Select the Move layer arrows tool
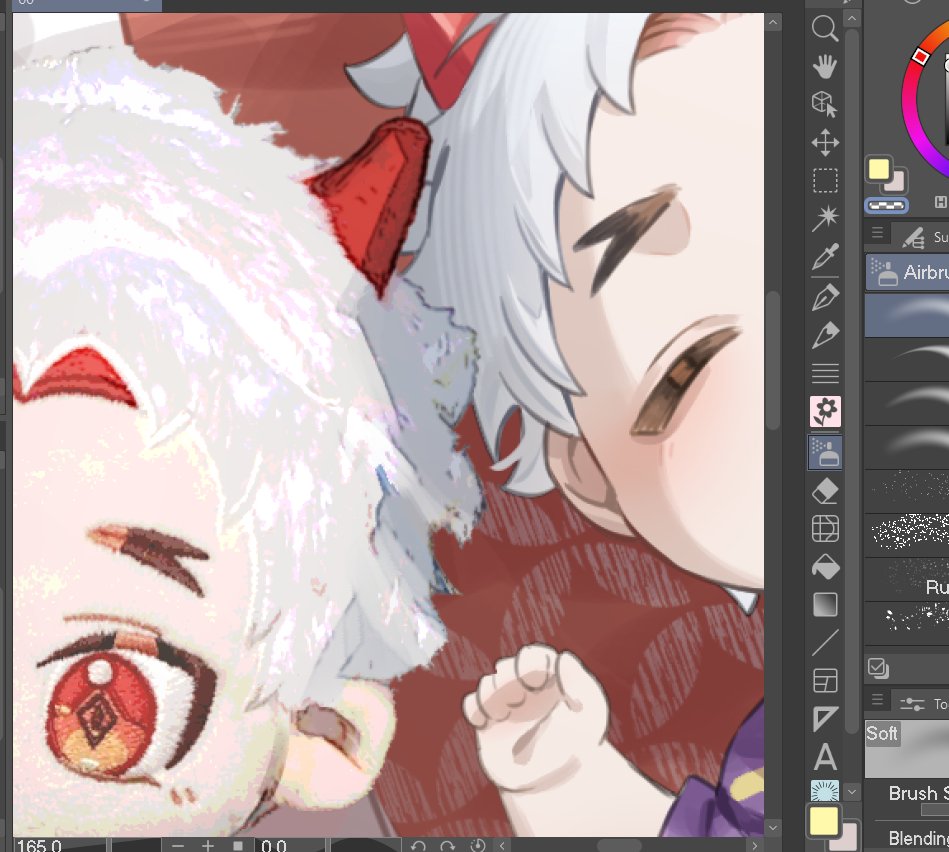 pyautogui.click(x=825, y=143)
